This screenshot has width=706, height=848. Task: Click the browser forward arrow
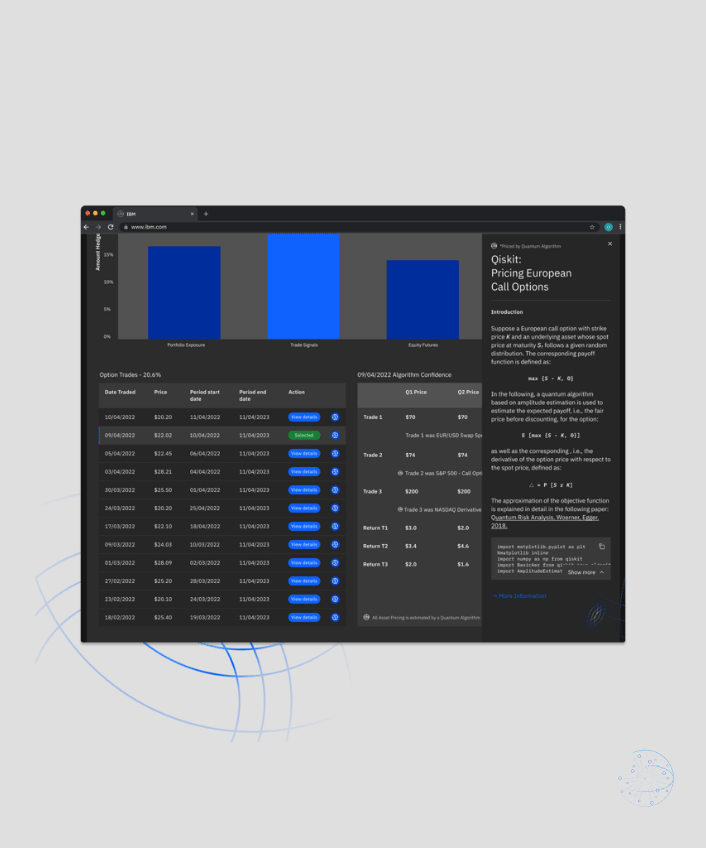98,227
